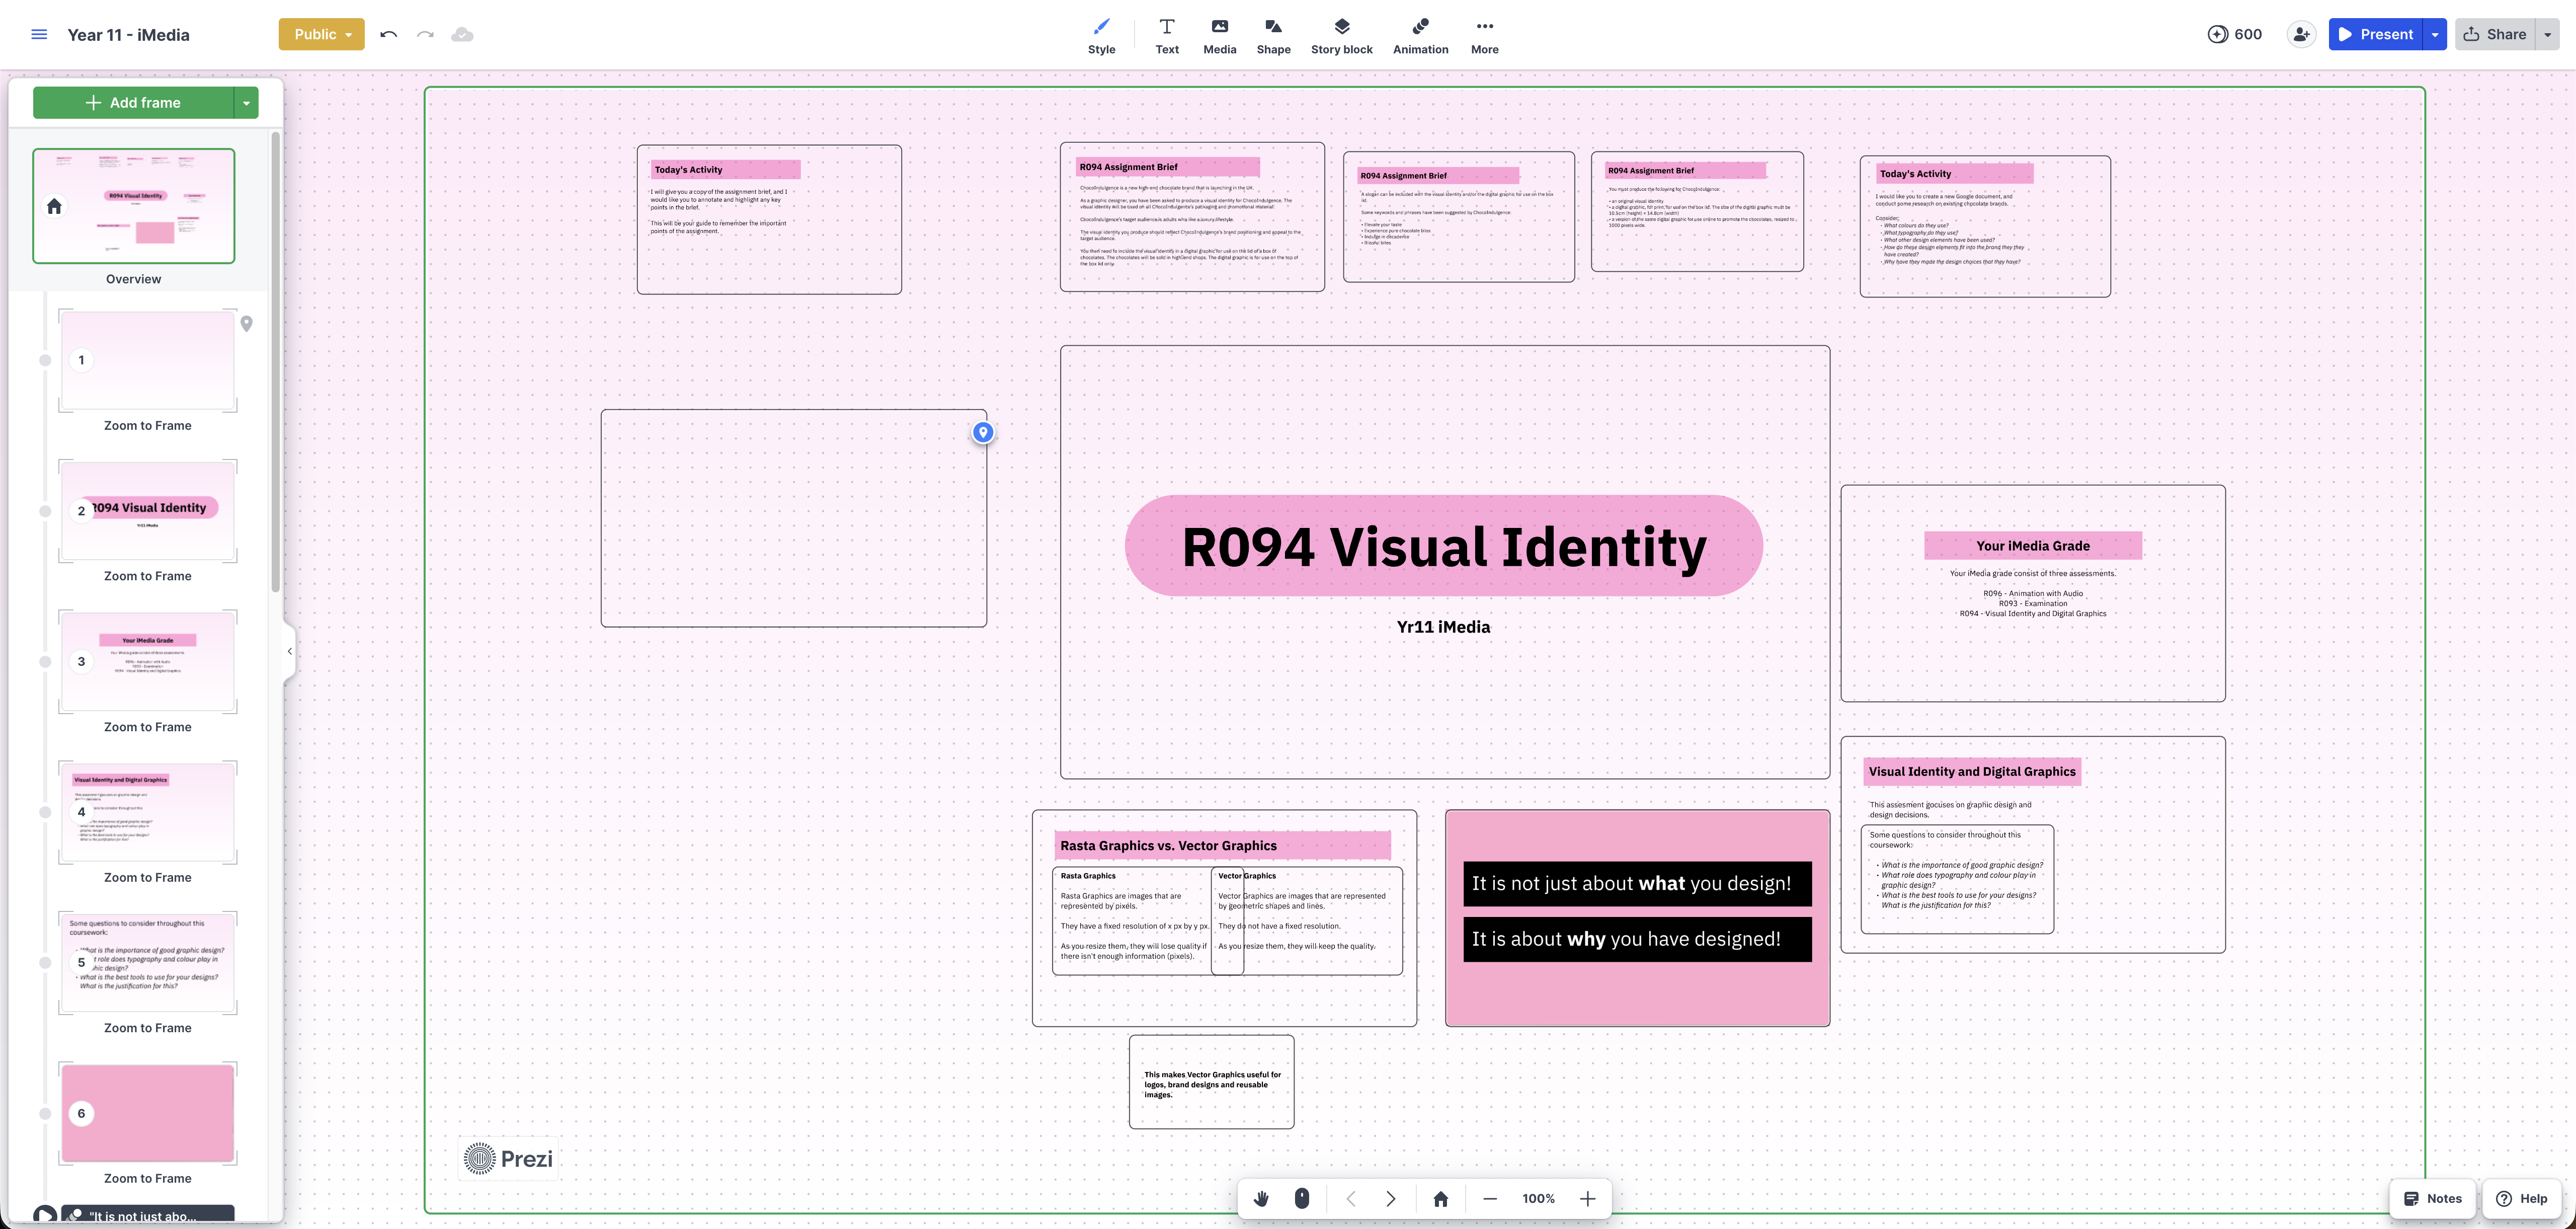Click the 600 credits counter
Screen dimensions: 2576x1229
(2234, 34)
